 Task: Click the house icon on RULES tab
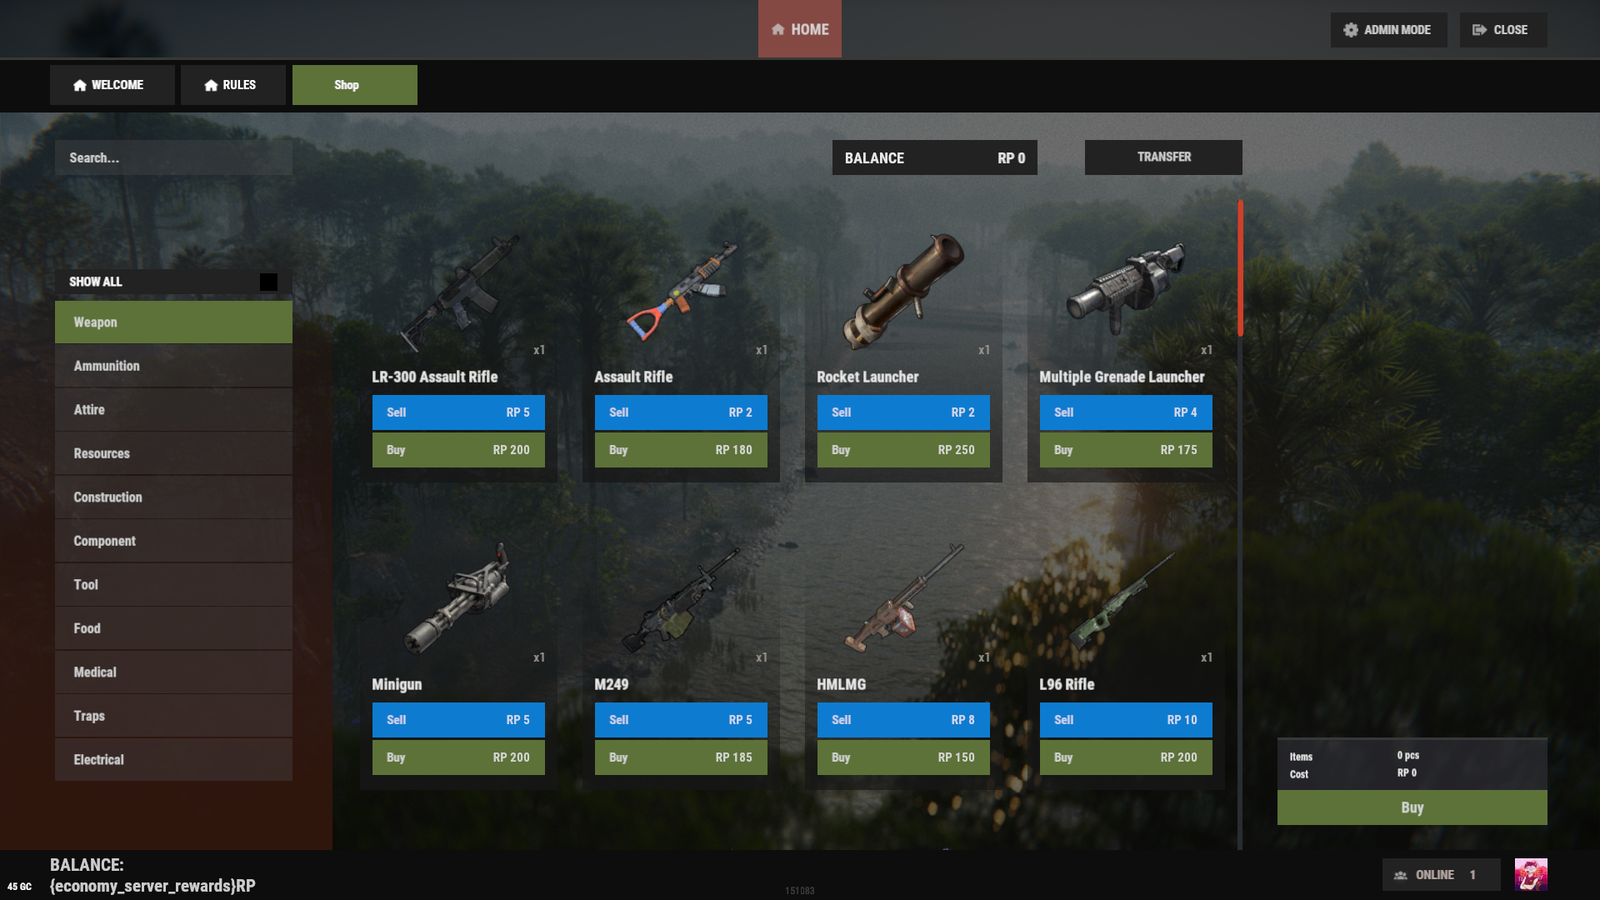(x=211, y=85)
